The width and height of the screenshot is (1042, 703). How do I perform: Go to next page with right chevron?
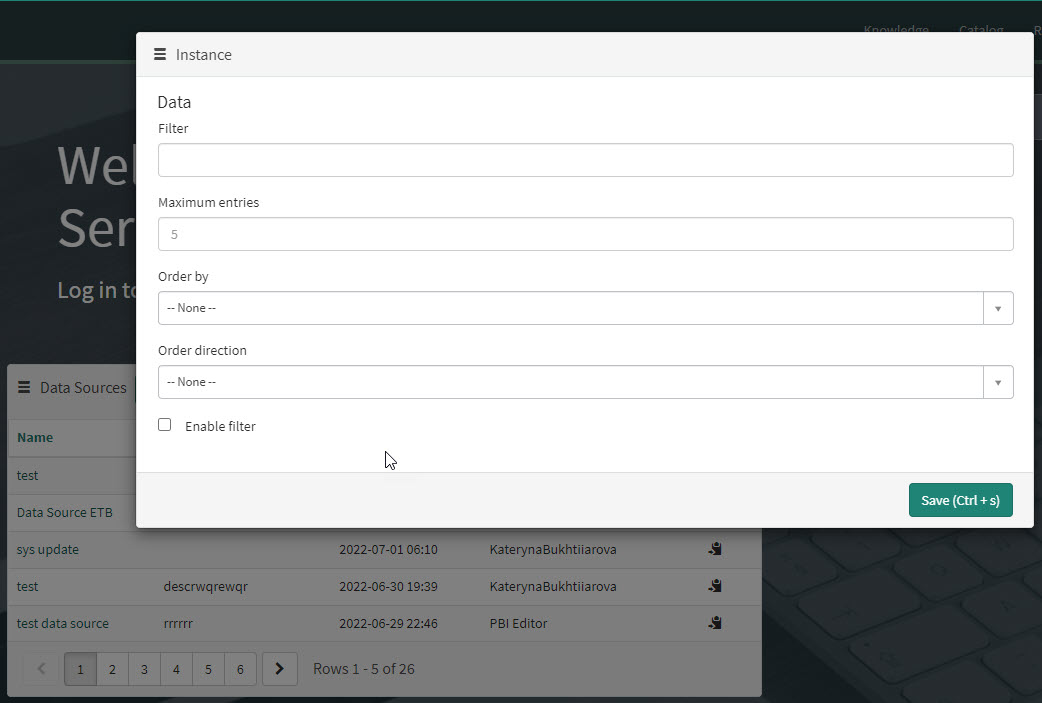click(x=280, y=669)
